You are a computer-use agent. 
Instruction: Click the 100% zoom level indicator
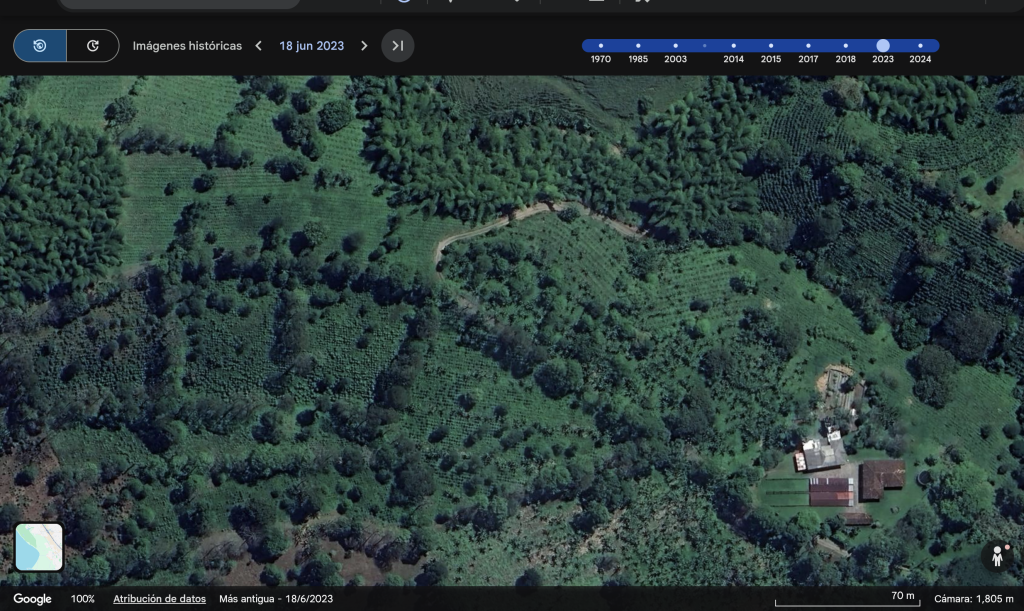coord(83,599)
